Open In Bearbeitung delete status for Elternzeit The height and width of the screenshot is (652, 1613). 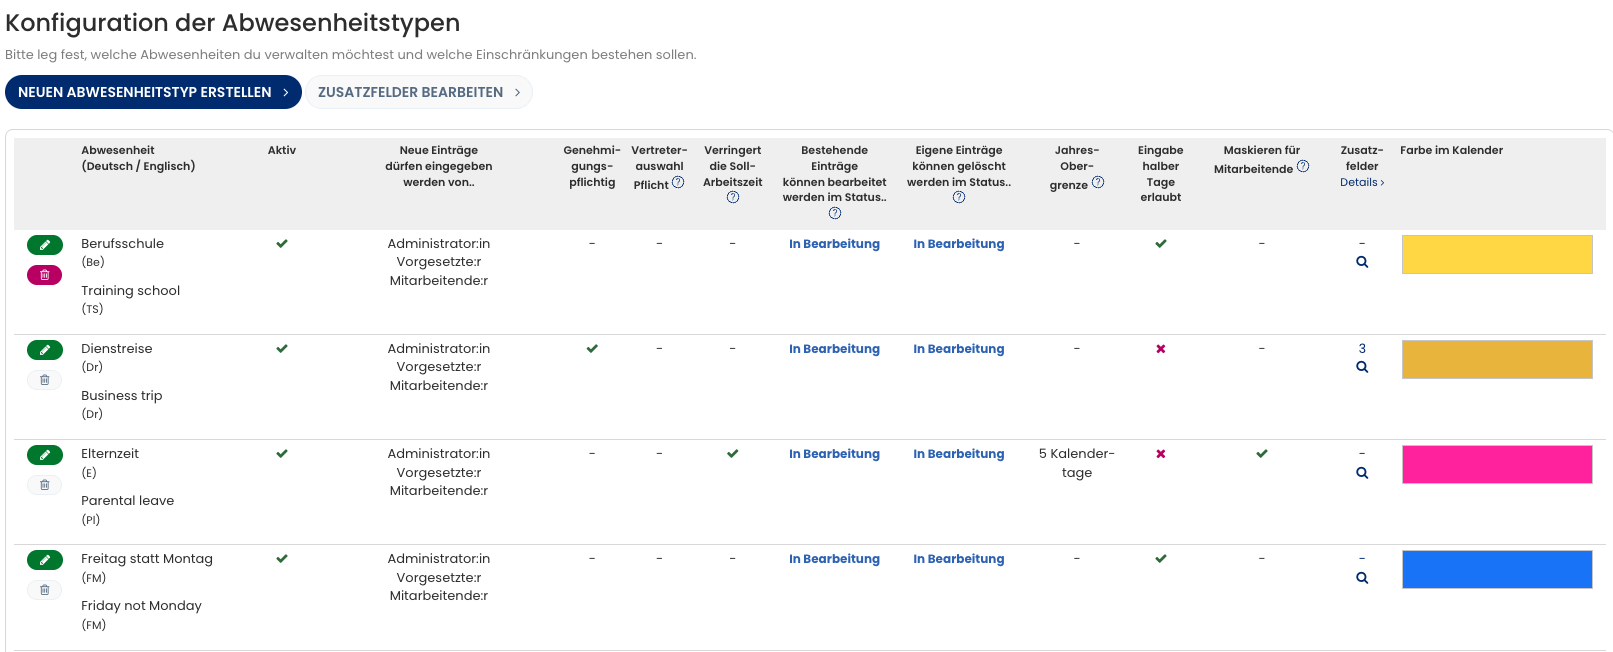(958, 454)
